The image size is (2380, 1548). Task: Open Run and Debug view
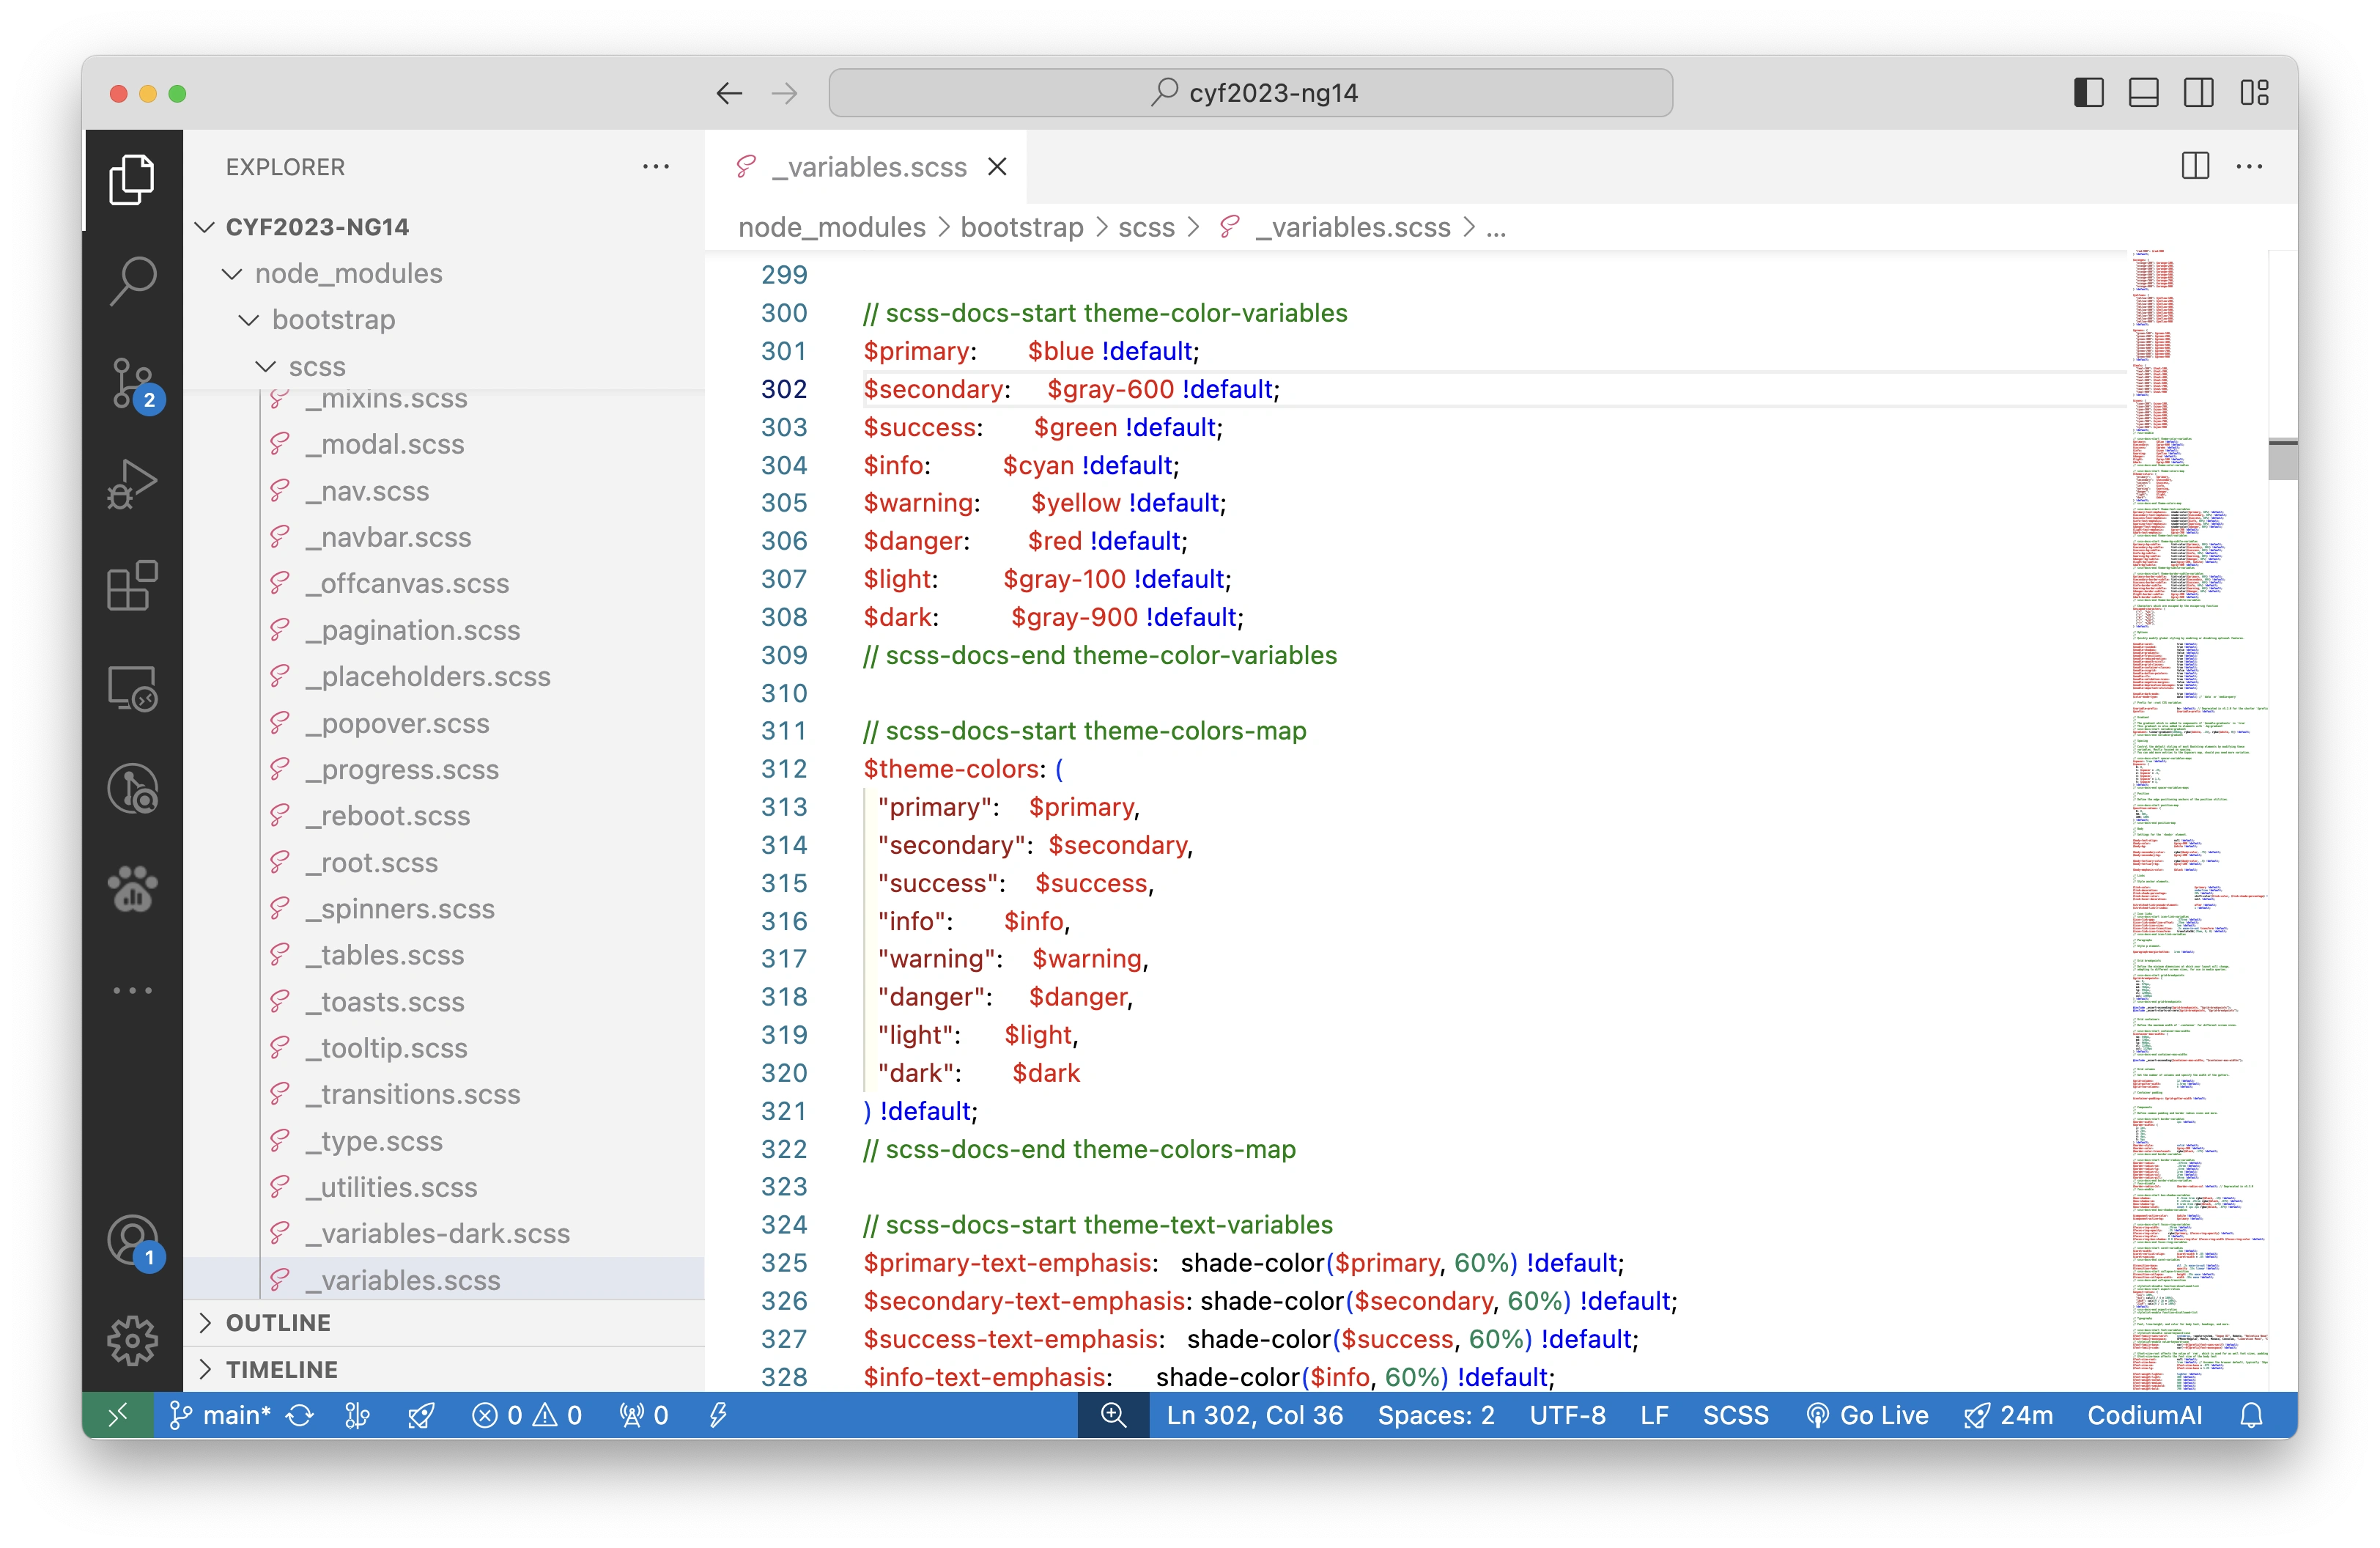132,484
